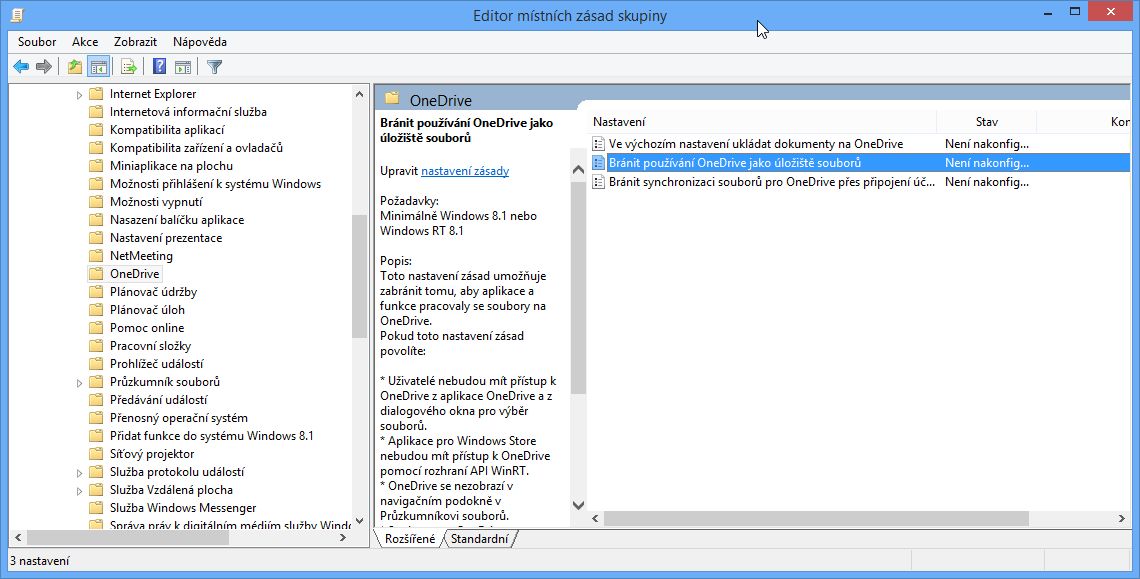This screenshot has height=579, width=1140.
Task: Click the folder icon of Internet Explorer
Action: (96, 94)
